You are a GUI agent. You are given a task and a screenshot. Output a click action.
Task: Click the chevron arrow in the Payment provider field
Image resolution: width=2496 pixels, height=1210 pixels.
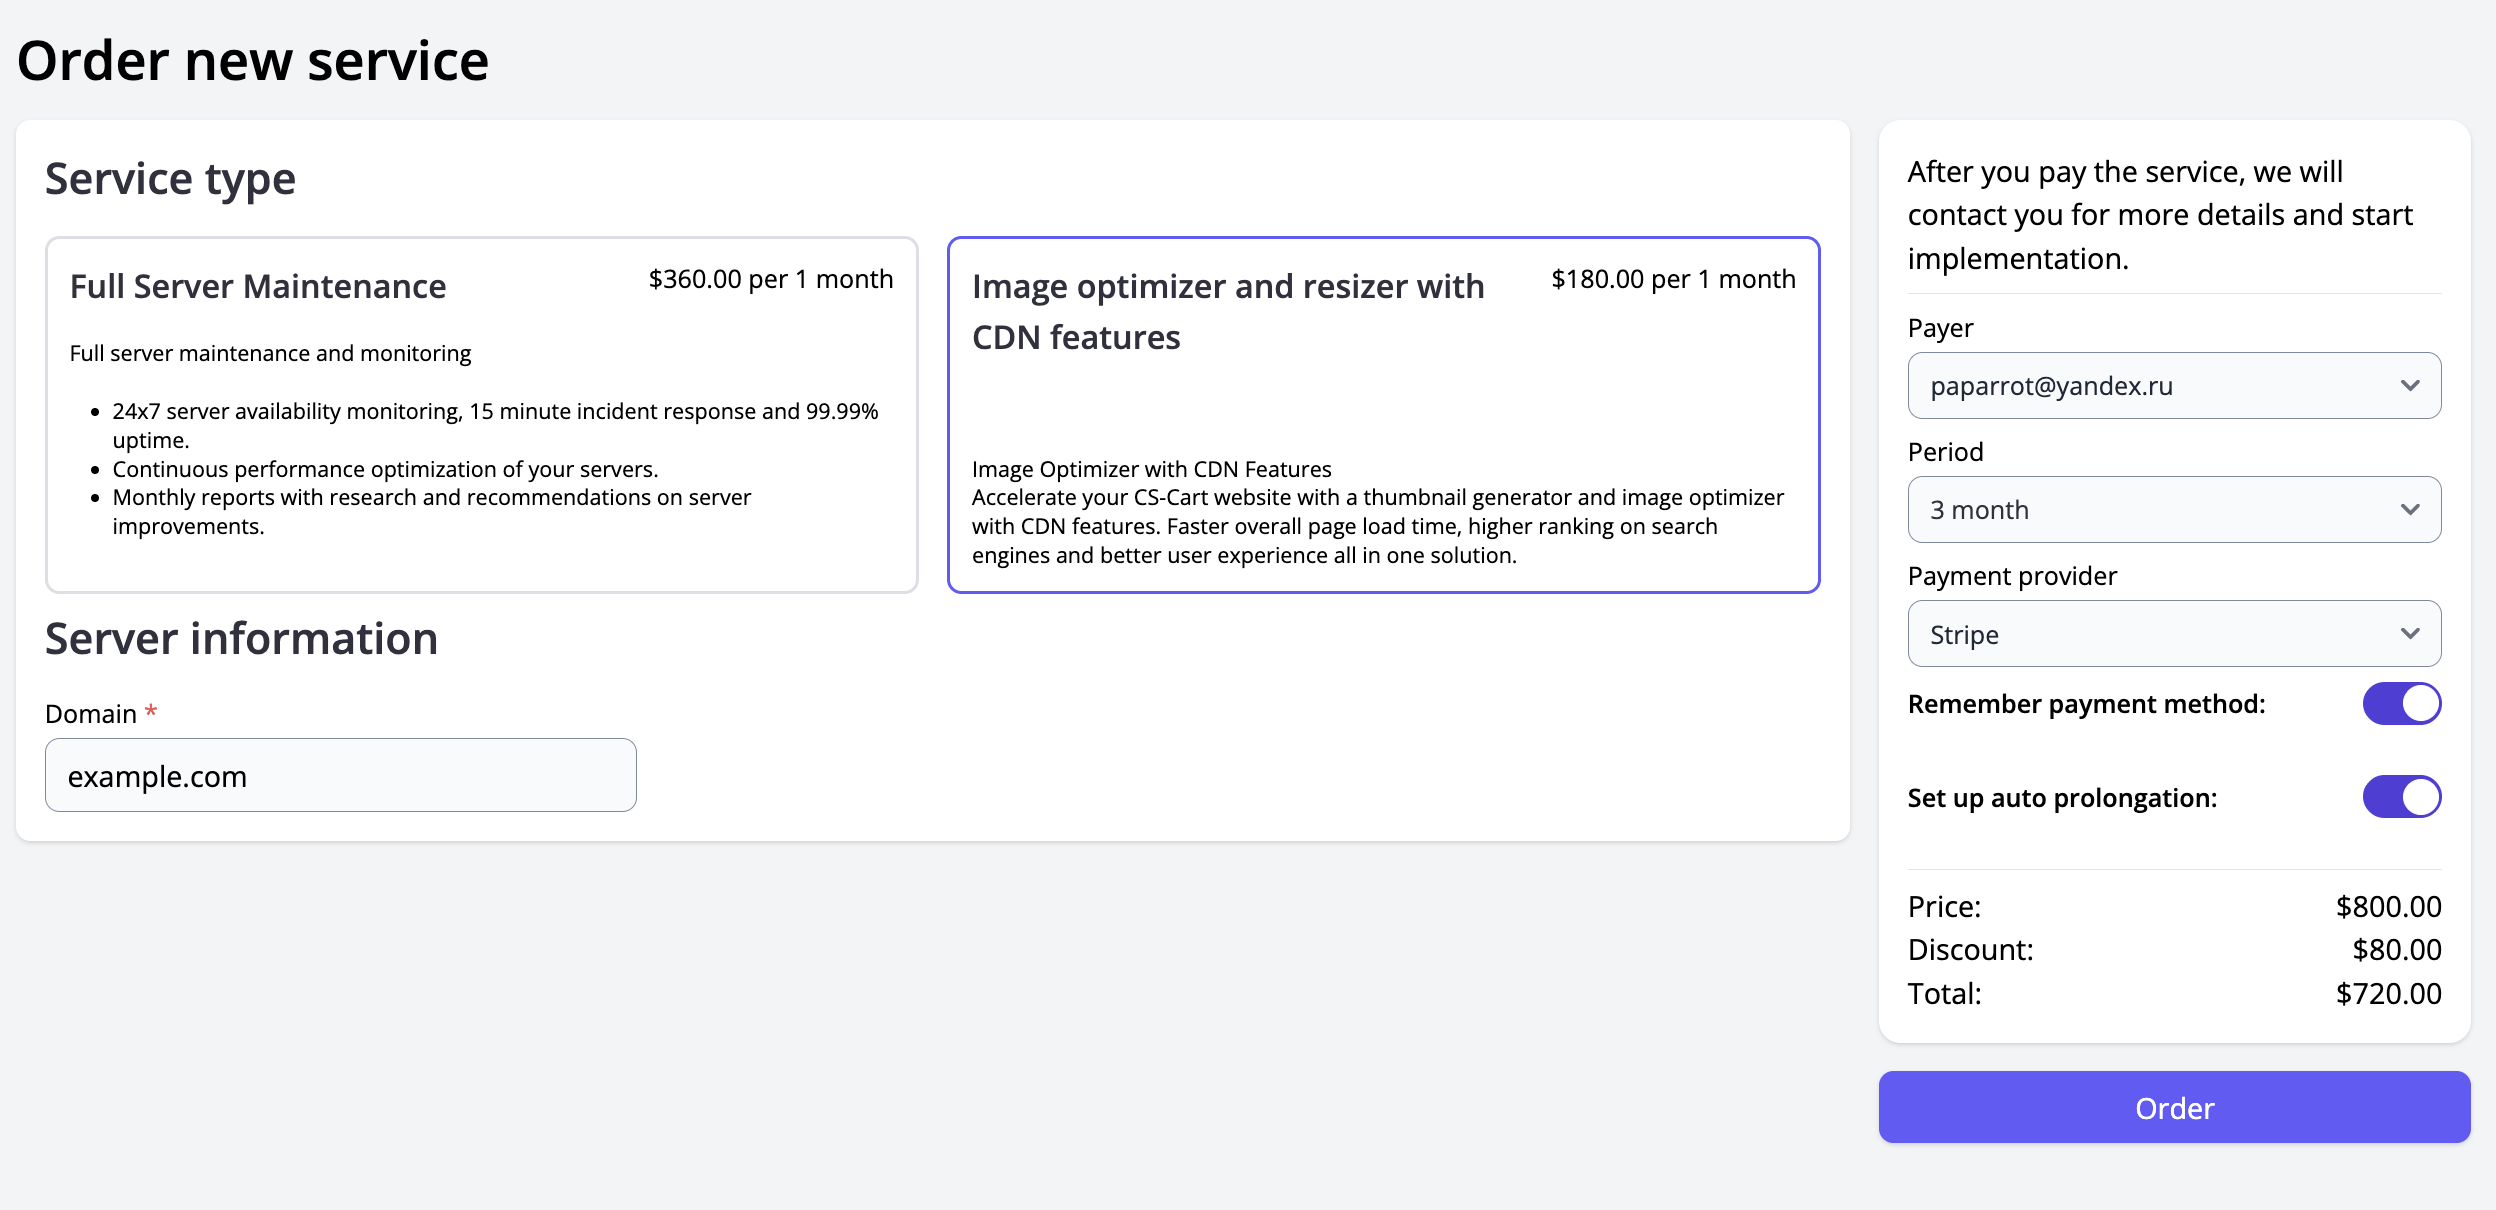(2410, 634)
